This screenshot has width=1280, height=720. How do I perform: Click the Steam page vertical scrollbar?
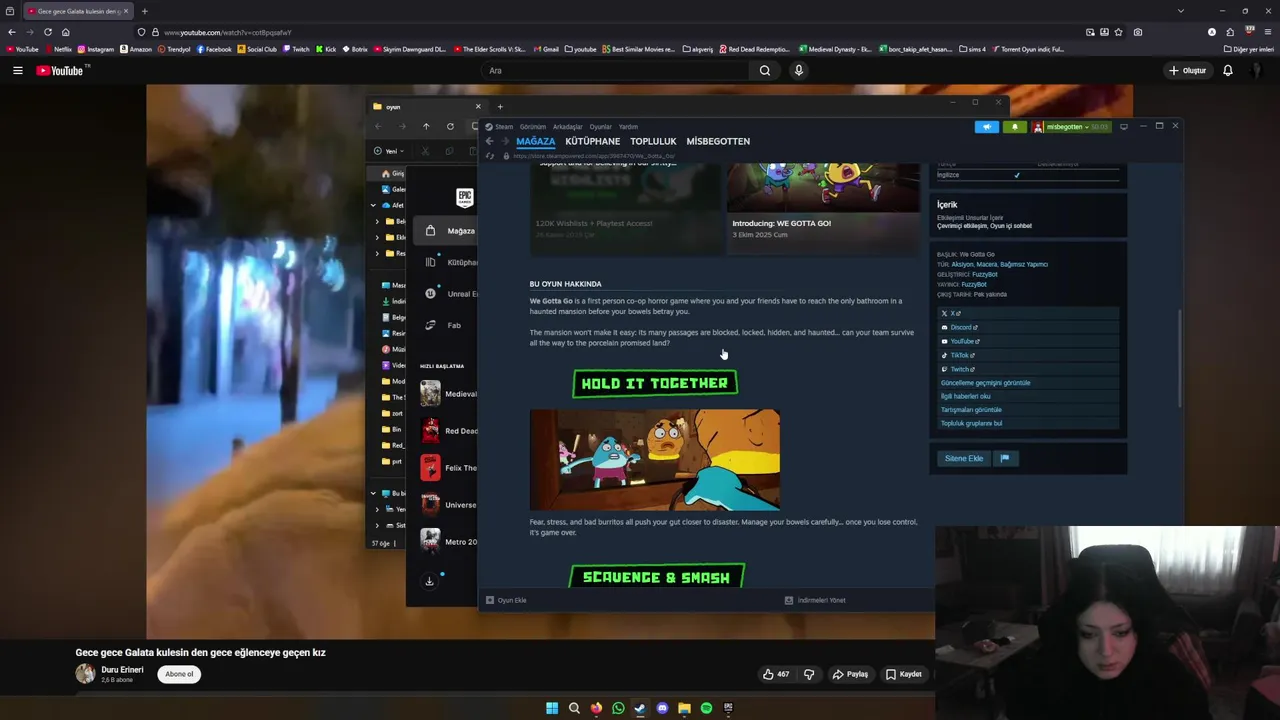click(x=1180, y=358)
